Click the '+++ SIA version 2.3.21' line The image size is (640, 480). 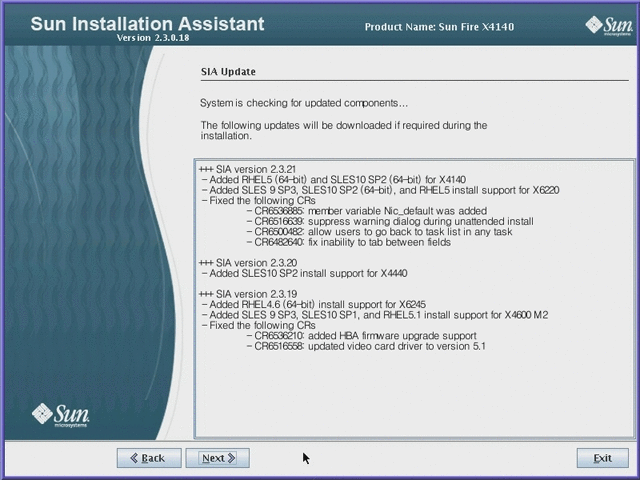pos(247,169)
